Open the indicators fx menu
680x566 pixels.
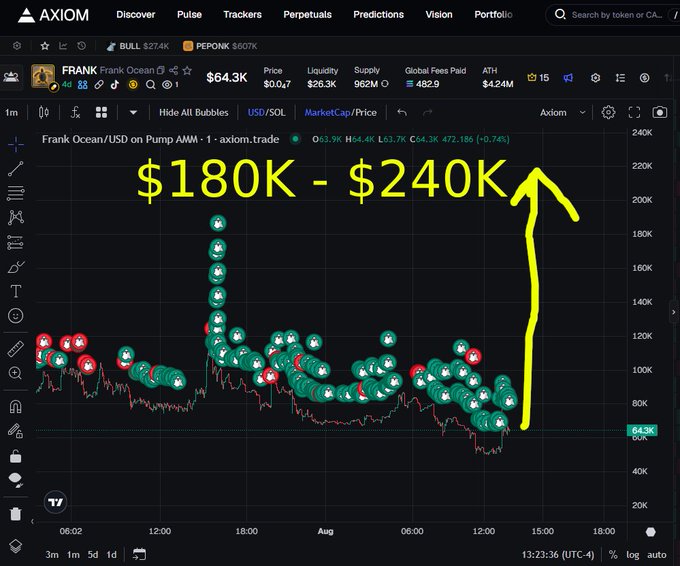pos(75,113)
